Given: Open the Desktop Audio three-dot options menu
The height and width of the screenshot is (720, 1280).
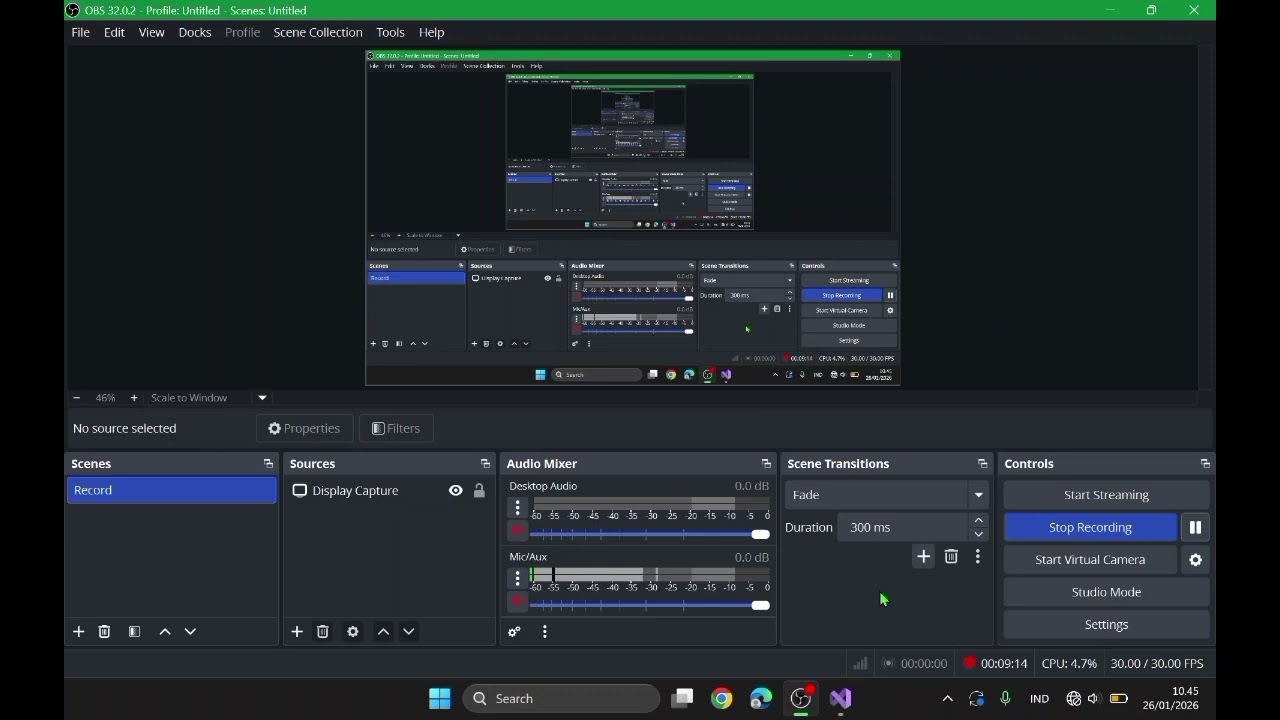Looking at the screenshot, I should tap(518, 509).
